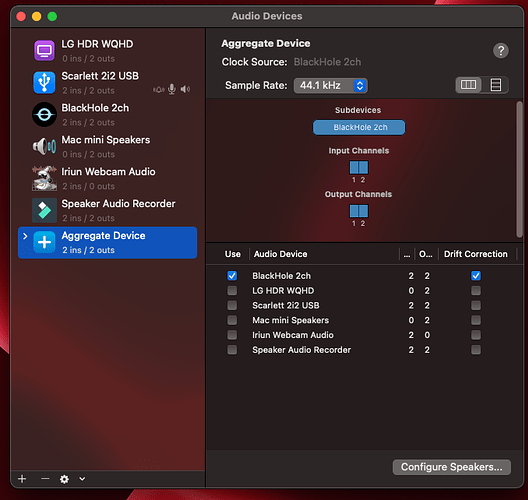Enable Use checkbox for Scarlett 2i2 USB
Image resolution: width=528 pixels, height=500 pixels.
(232, 305)
